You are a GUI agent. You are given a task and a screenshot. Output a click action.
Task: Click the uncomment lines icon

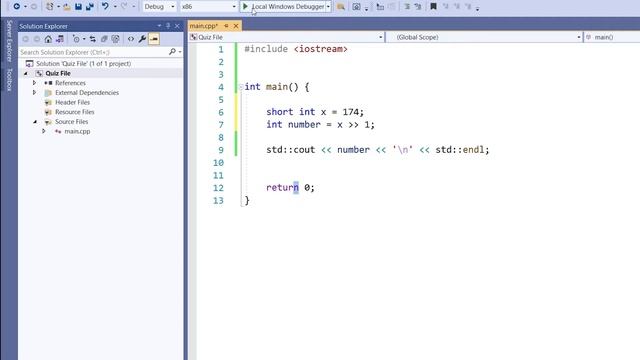(x=418, y=7)
